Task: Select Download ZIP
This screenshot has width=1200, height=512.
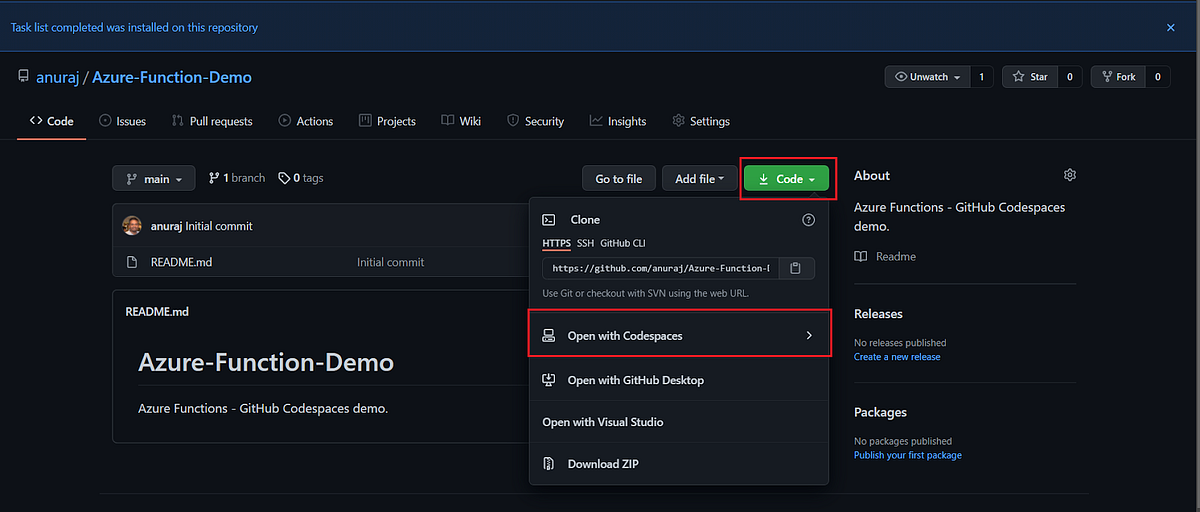Action: (x=679, y=464)
